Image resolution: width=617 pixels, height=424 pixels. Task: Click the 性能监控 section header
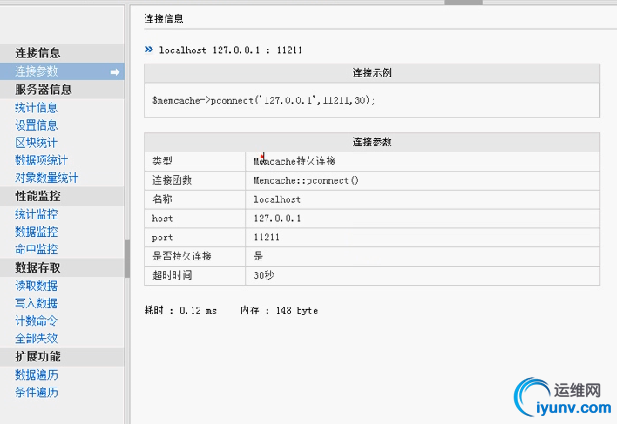[62, 196]
